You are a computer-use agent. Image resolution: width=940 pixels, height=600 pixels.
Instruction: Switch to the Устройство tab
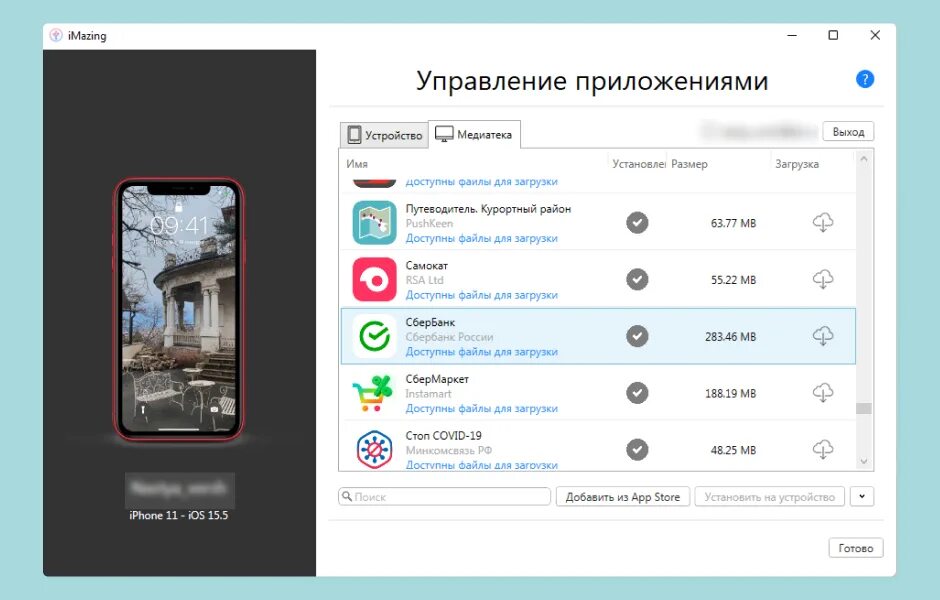coord(384,135)
